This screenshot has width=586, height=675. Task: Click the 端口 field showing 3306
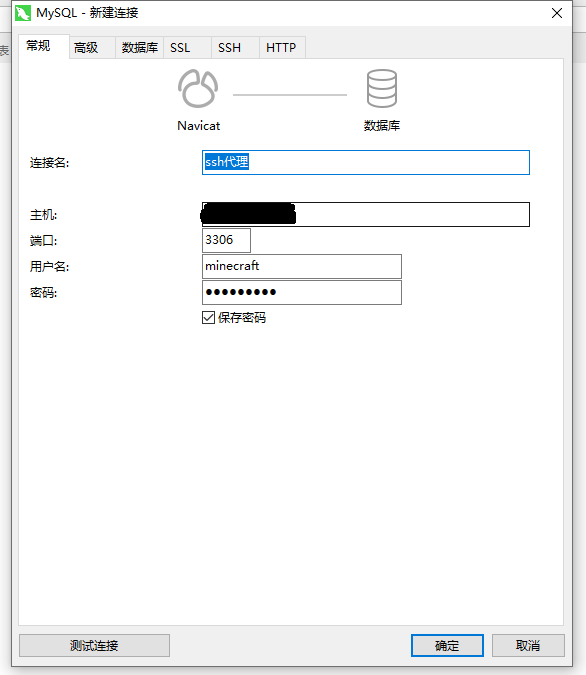click(226, 240)
